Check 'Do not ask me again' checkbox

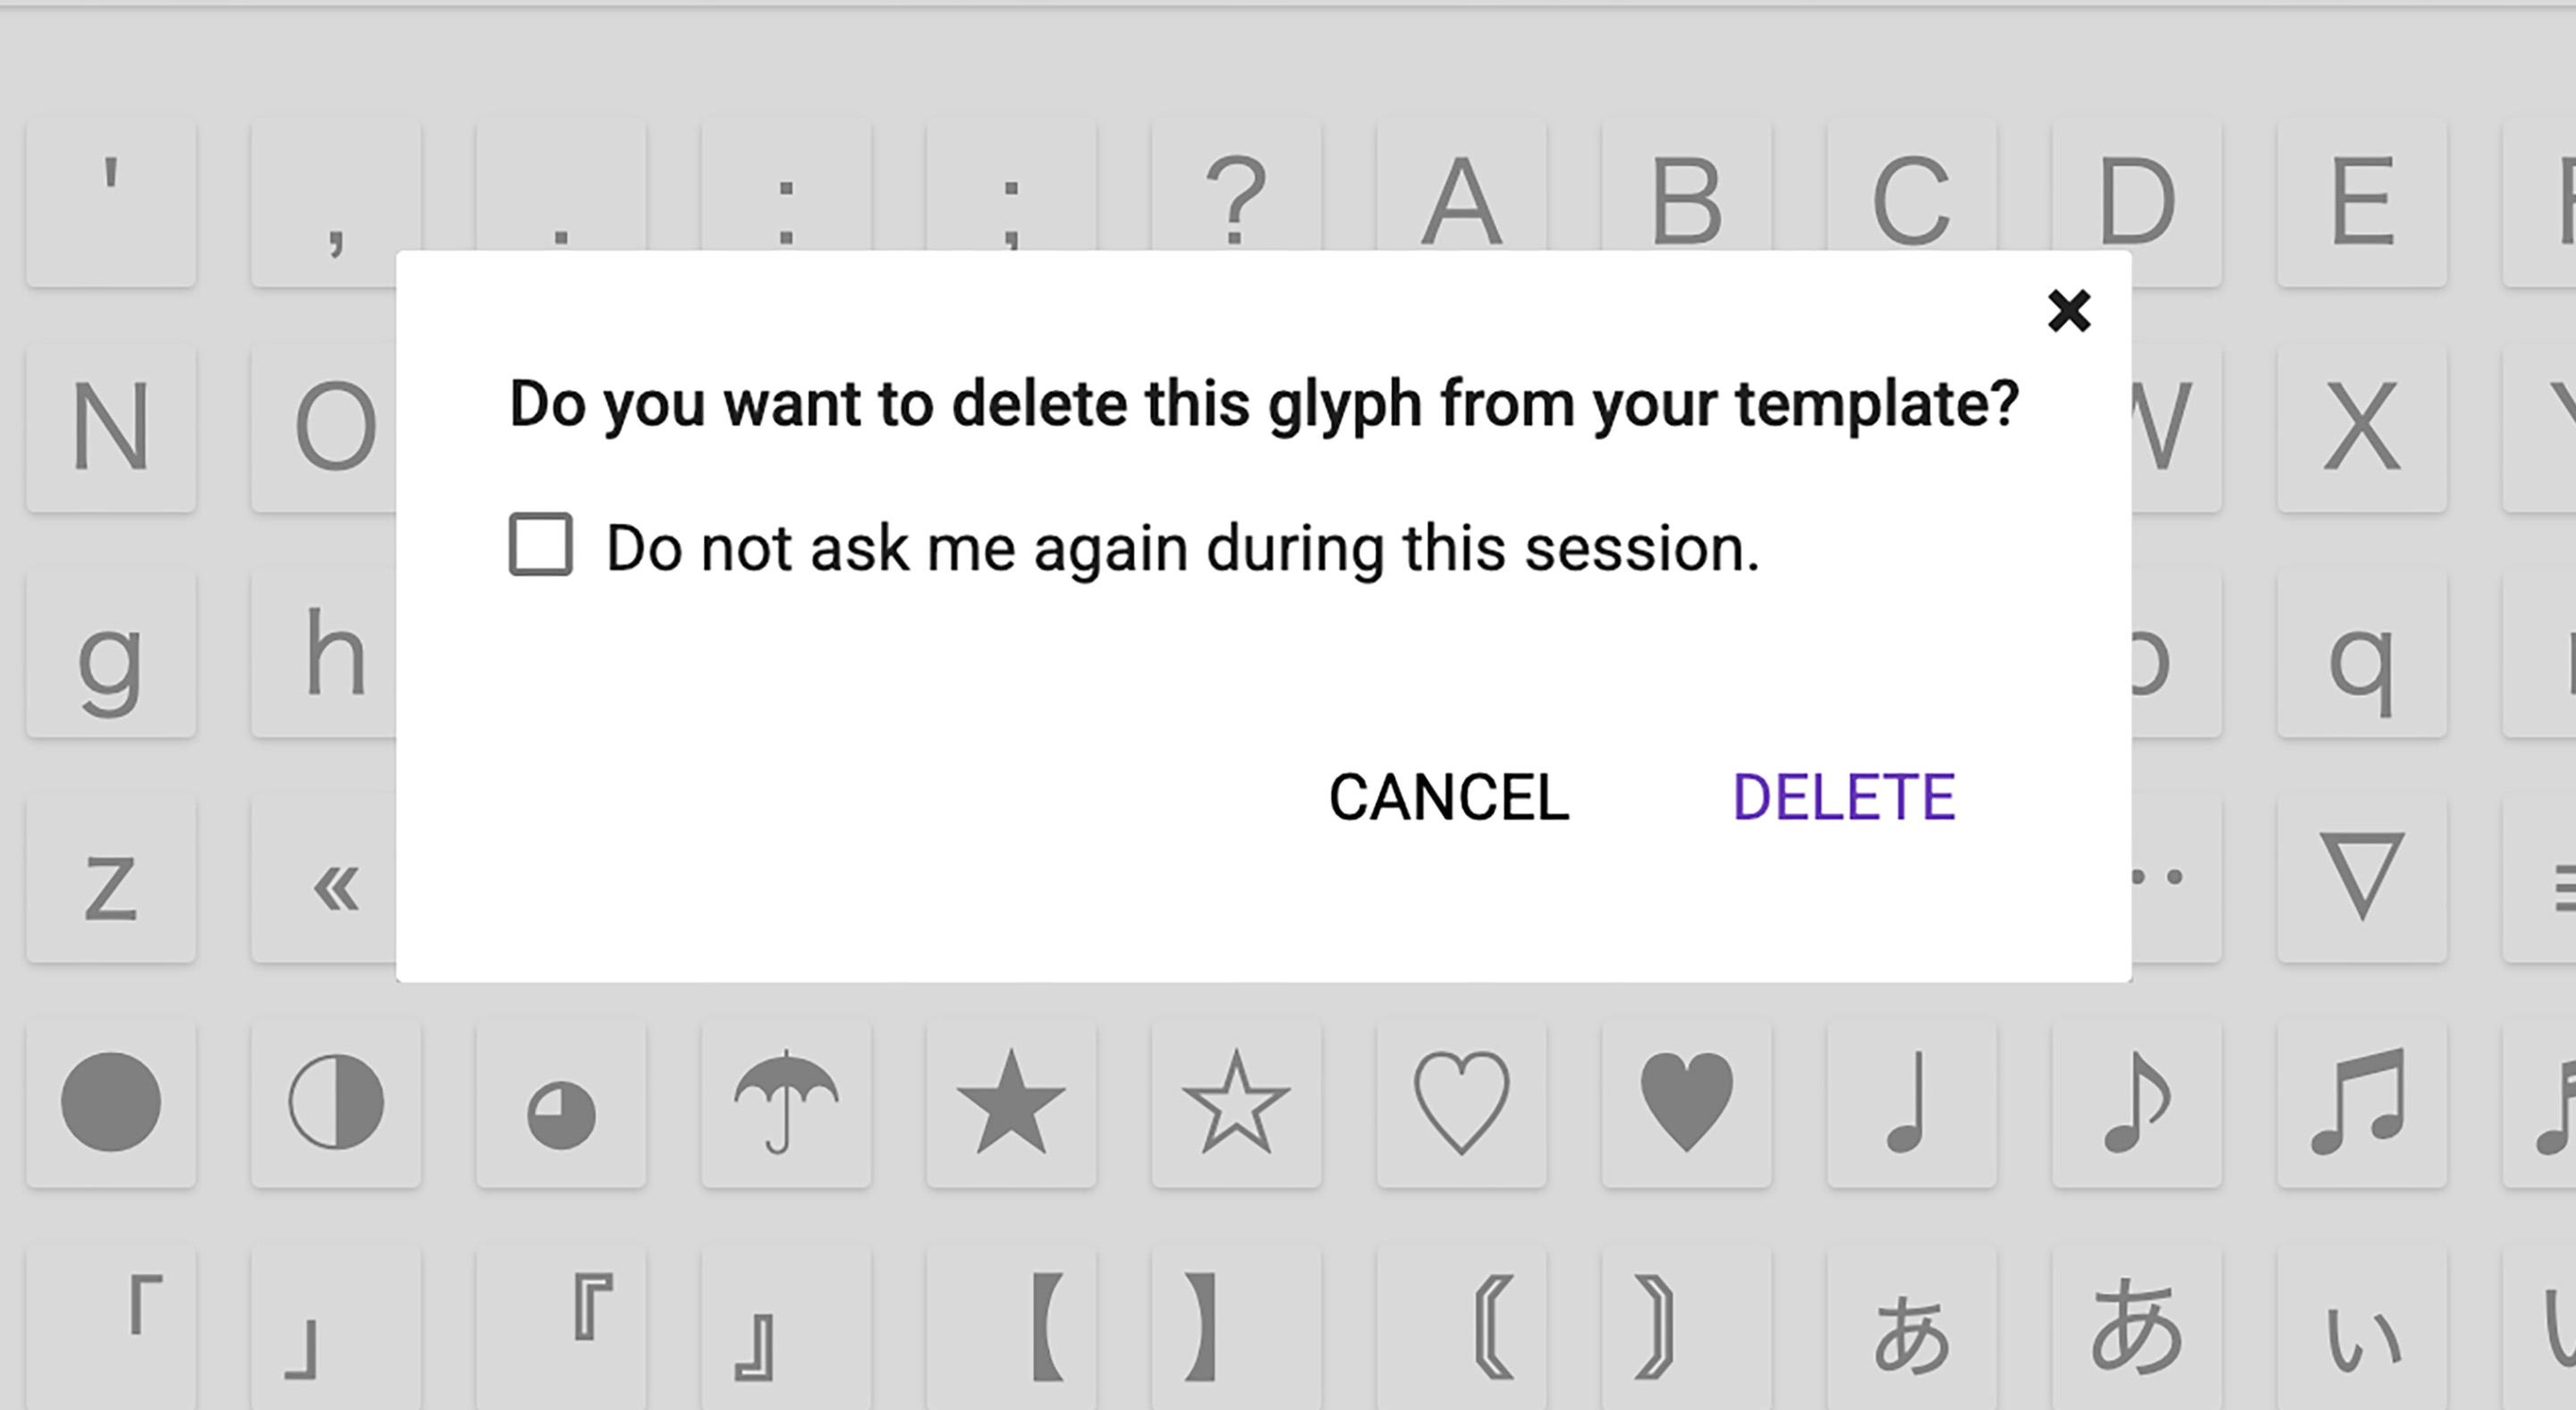click(541, 545)
